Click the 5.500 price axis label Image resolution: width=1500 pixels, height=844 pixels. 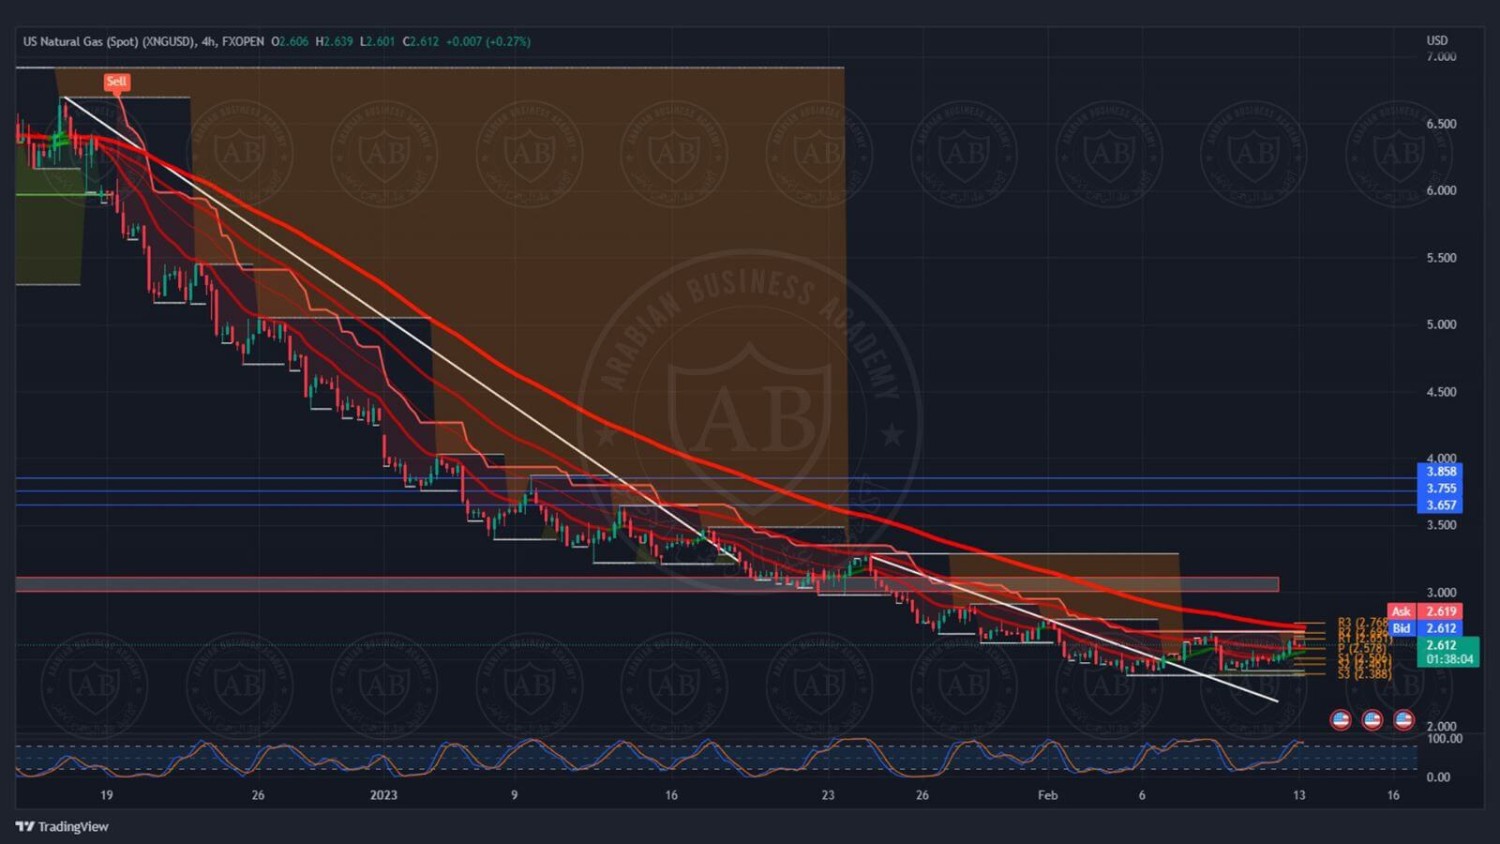1441,258
